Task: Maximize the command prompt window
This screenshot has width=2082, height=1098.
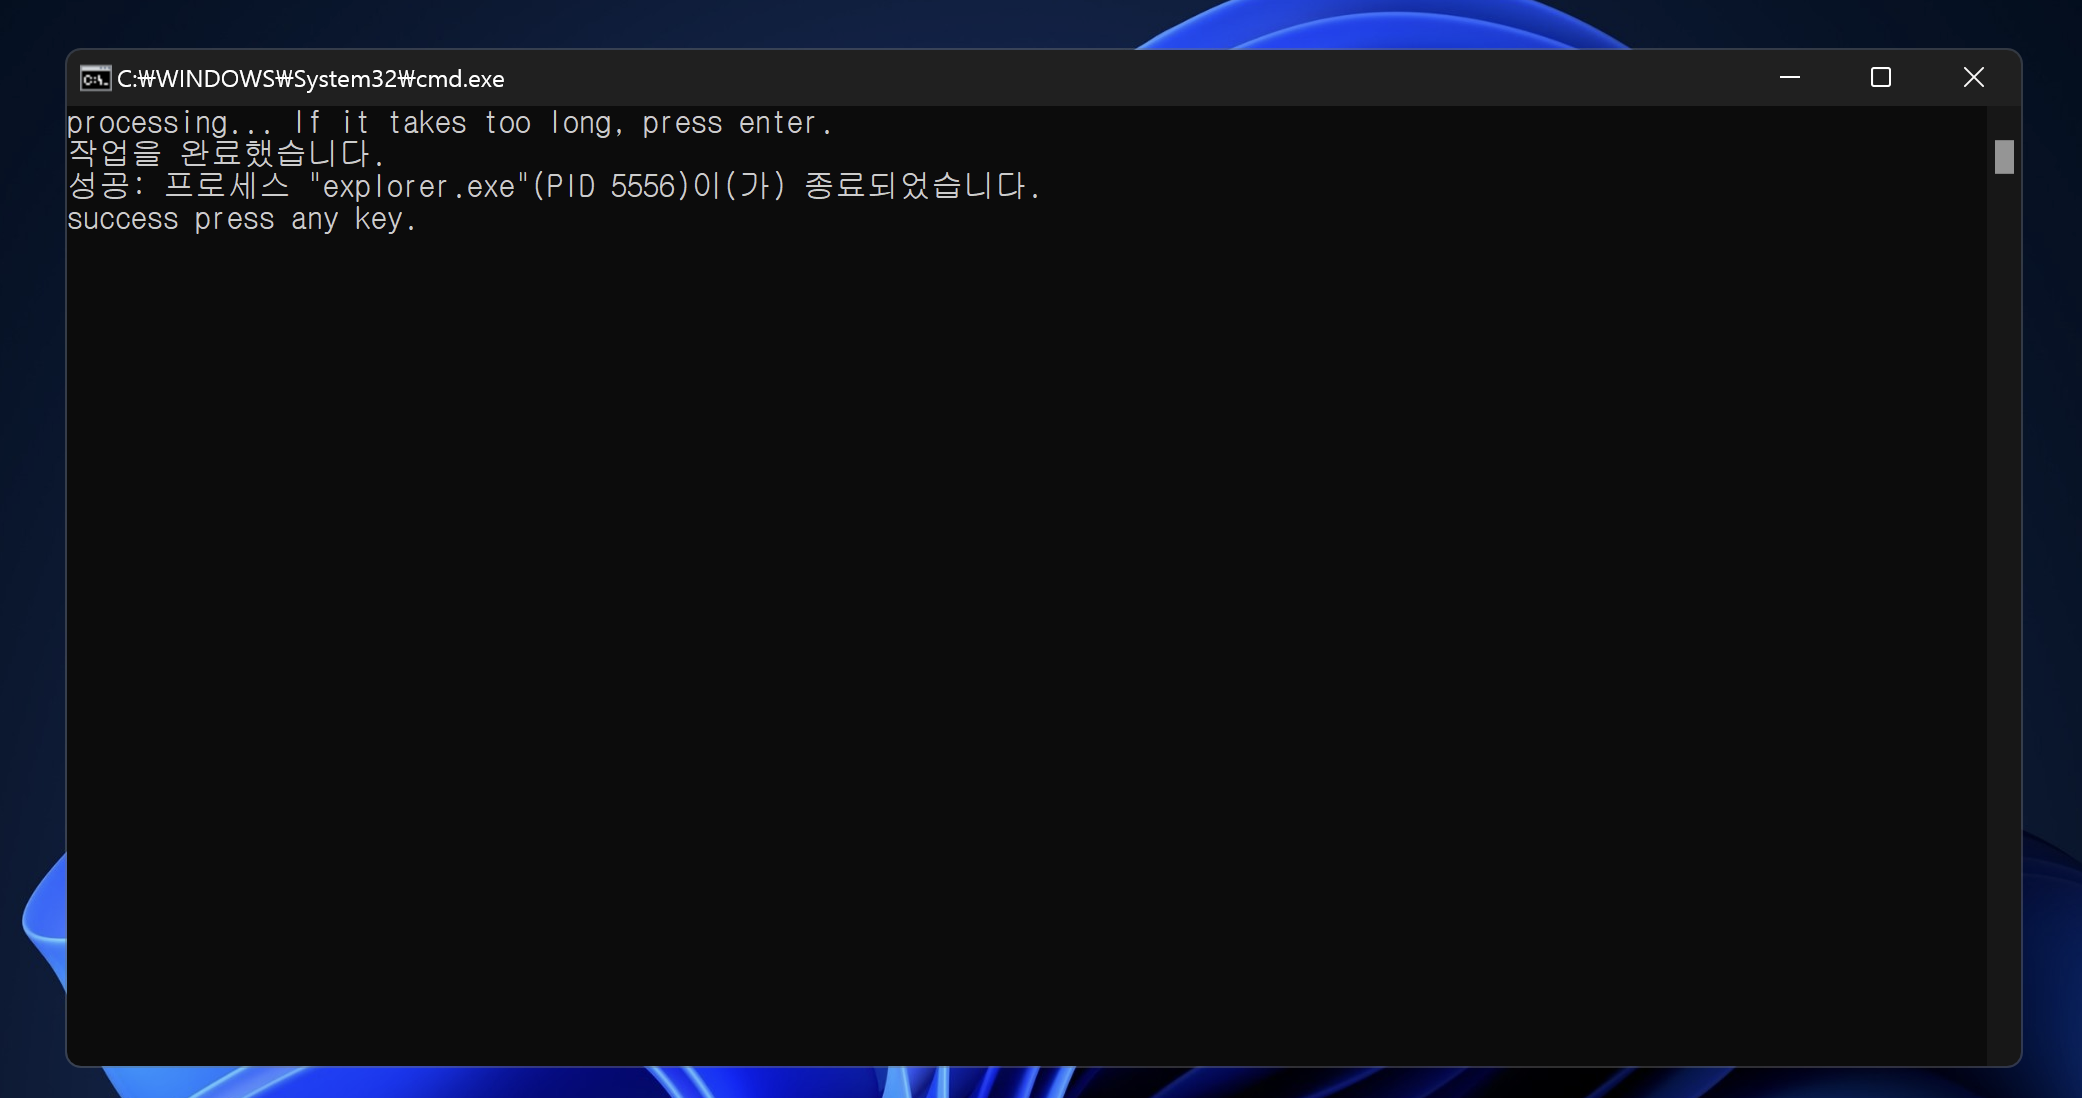Action: click(x=1880, y=78)
